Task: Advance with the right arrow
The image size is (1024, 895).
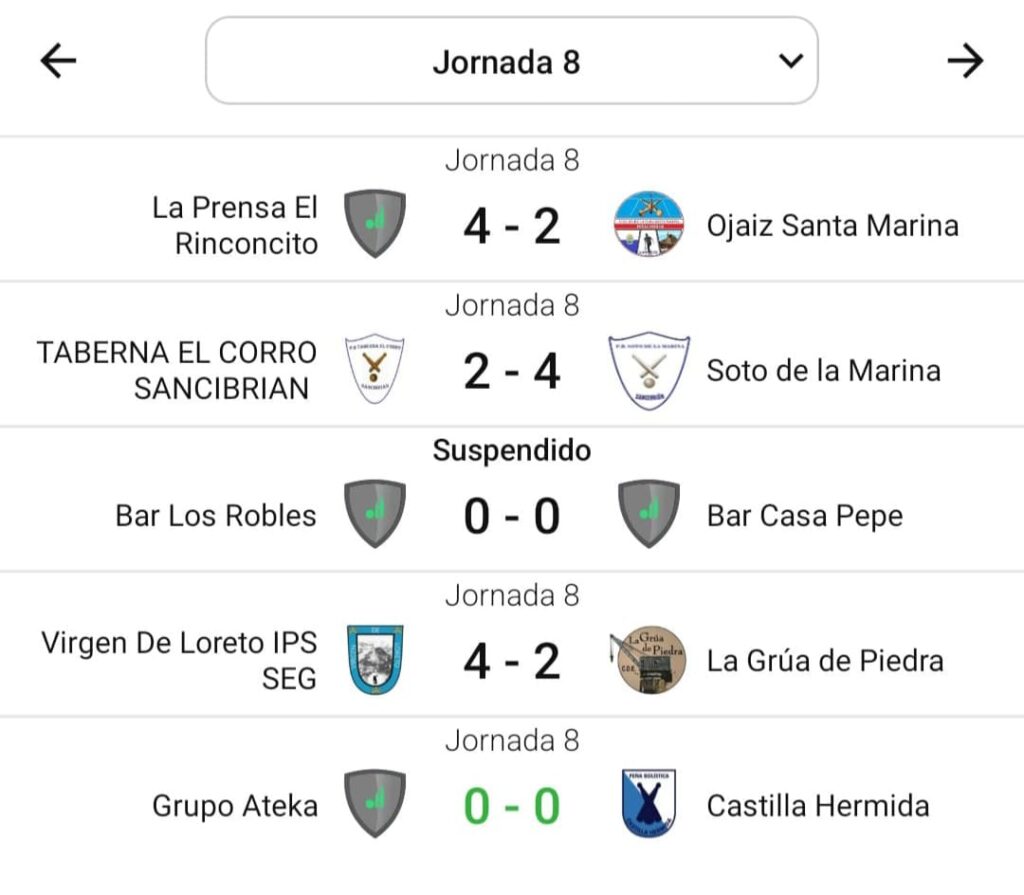Action: (x=965, y=61)
